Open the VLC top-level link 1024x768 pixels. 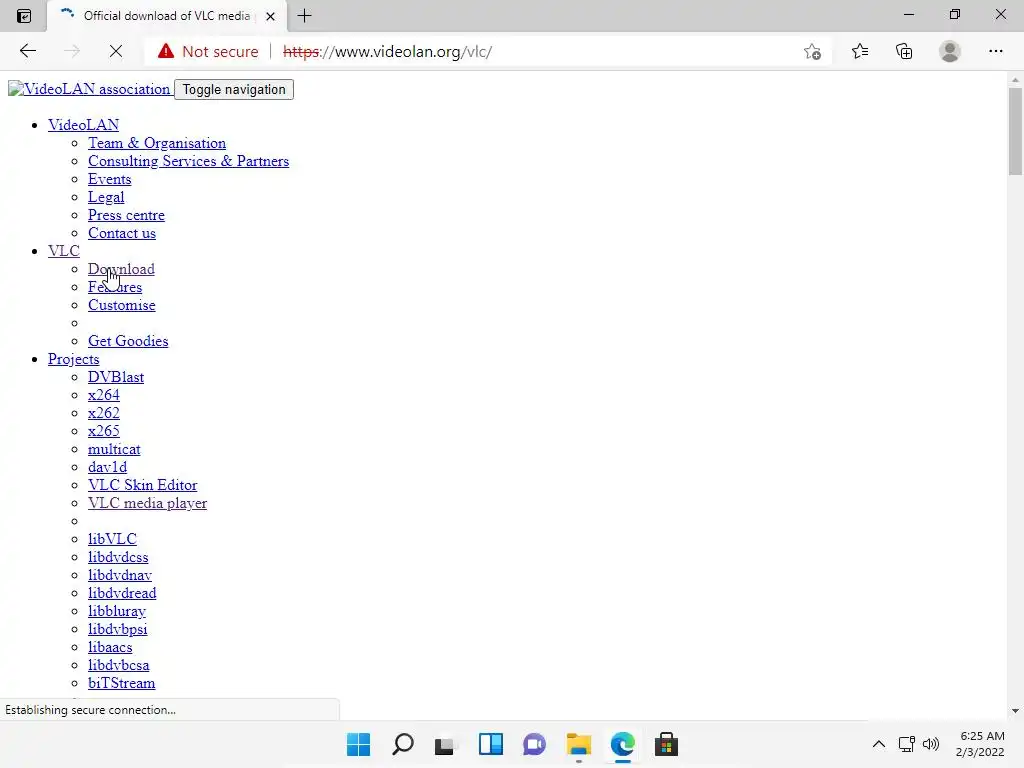[x=64, y=251]
